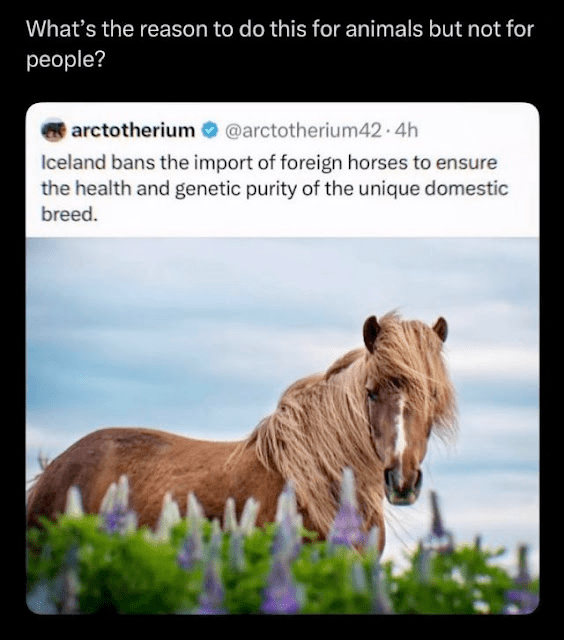The height and width of the screenshot is (640, 564).
Task: Click the blue verified checkmark badge
Action: click(210, 130)
